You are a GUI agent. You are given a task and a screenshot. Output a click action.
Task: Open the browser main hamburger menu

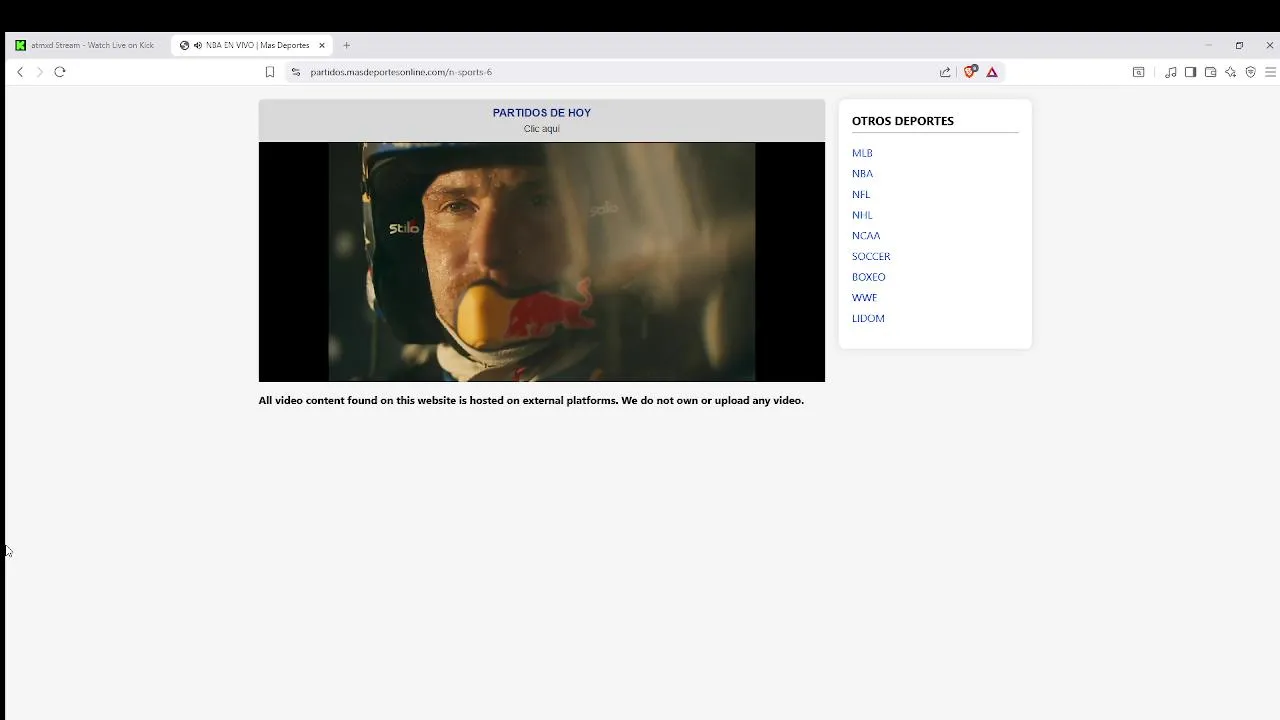1271,72
